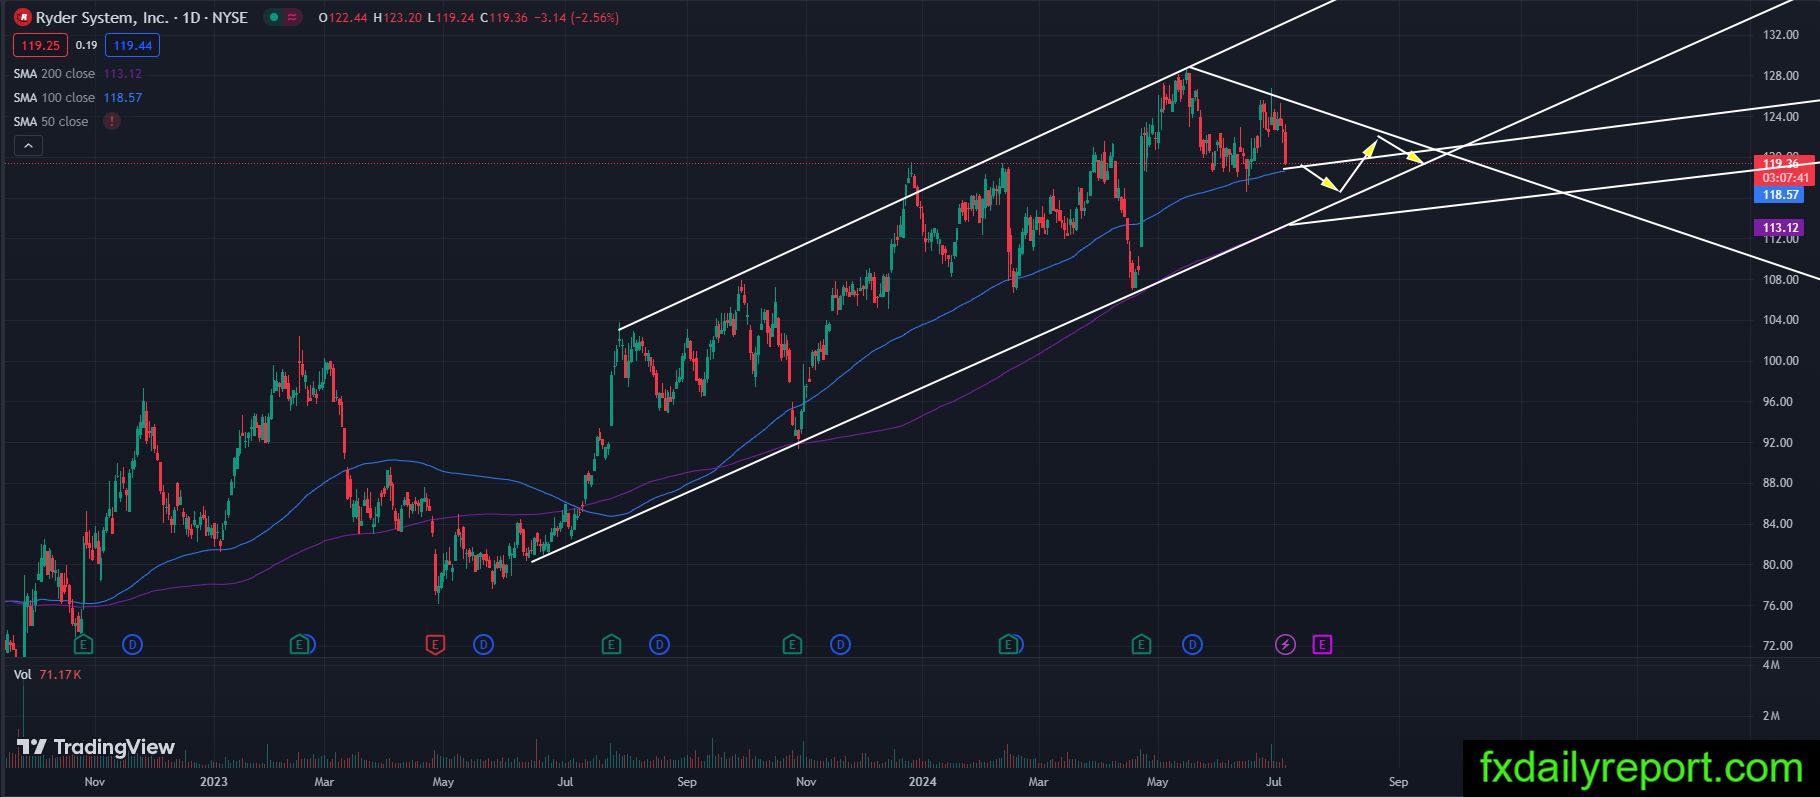Click the 100.00 price scale label
The width and height of the screenshot is (1820, 797).
1781,361
